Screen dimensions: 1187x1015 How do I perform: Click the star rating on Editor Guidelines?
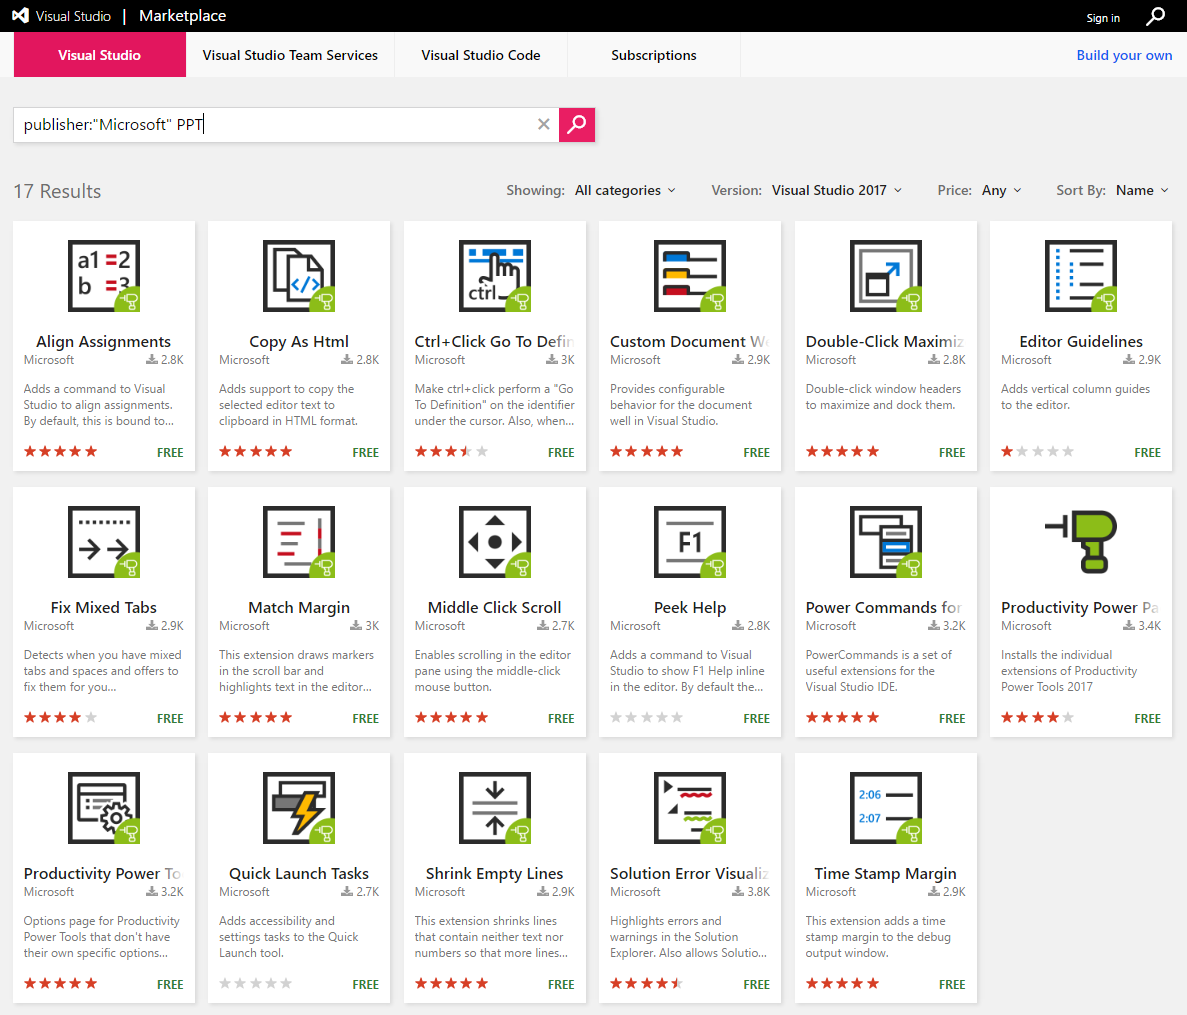(x=1037, y=451)
